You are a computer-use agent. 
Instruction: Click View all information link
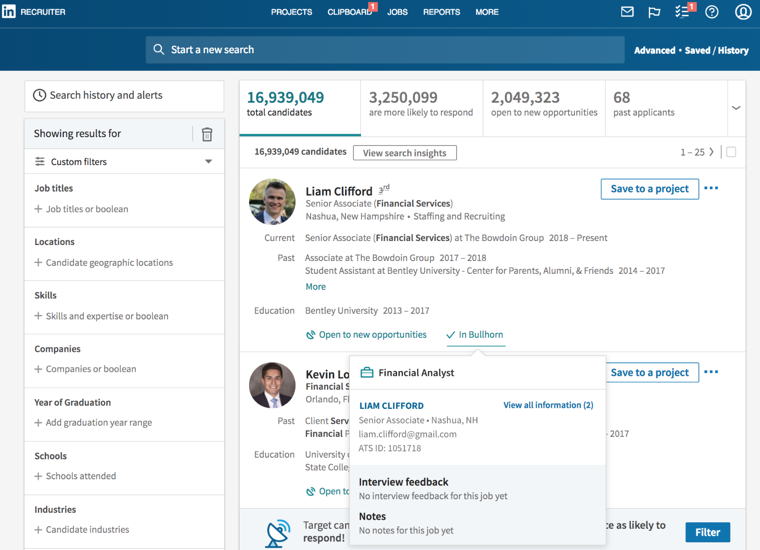[548, 405]
